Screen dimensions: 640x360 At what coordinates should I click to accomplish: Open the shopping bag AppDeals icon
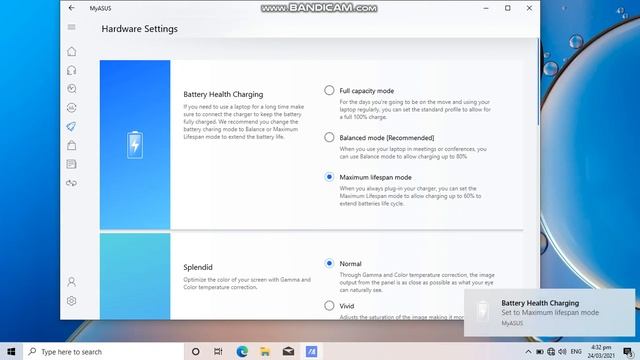[x=71, y=145]
